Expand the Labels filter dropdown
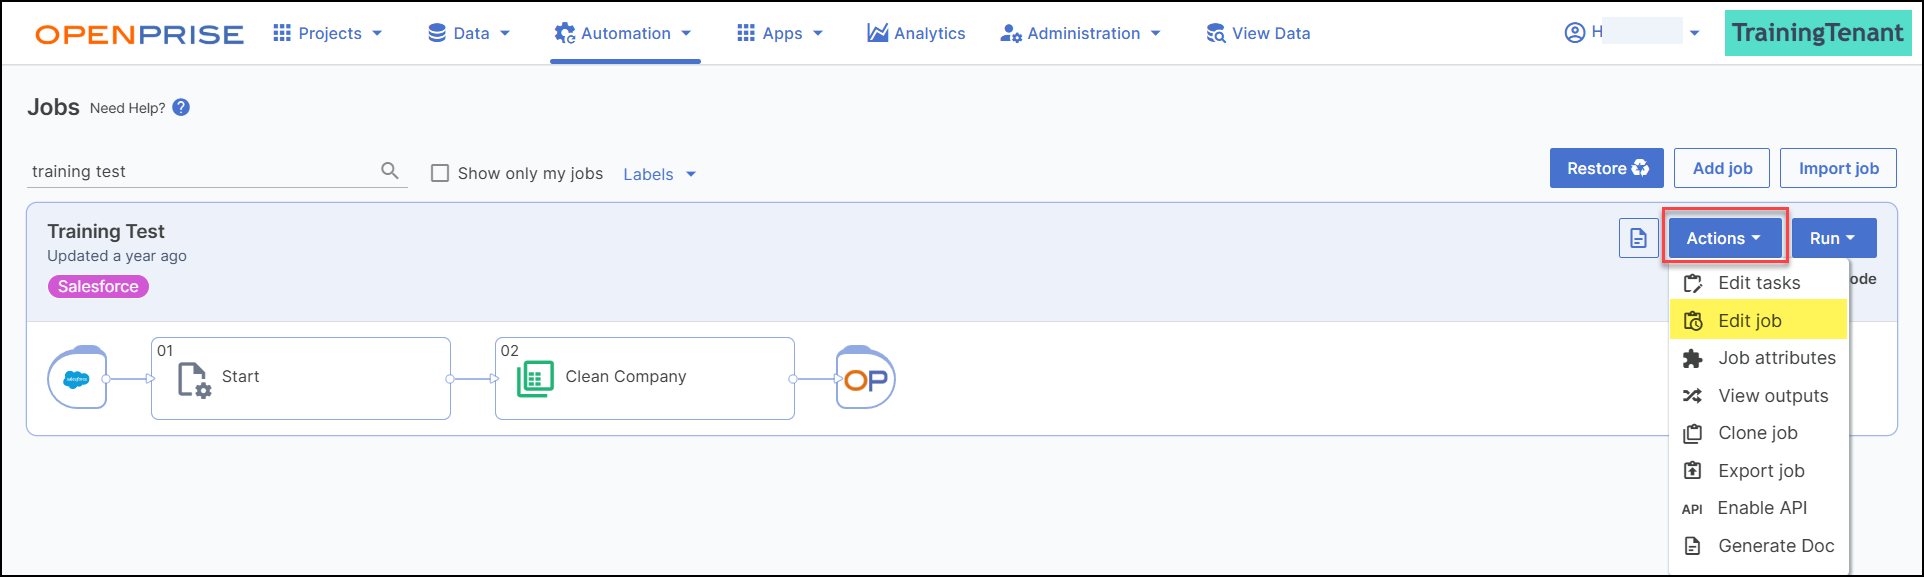 coord(659,174)
